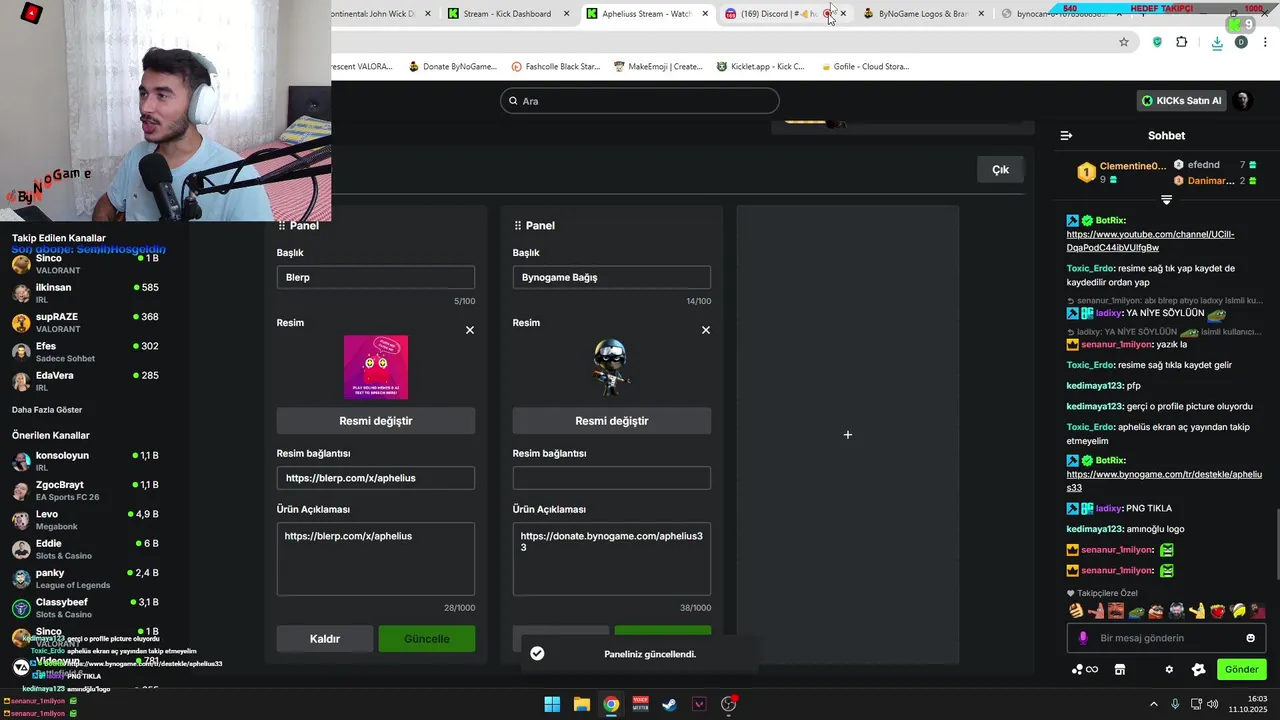The image size is (1280, 720).
Task: Open Donate ByNoGame bookmark
Action: tap(452, 67)
